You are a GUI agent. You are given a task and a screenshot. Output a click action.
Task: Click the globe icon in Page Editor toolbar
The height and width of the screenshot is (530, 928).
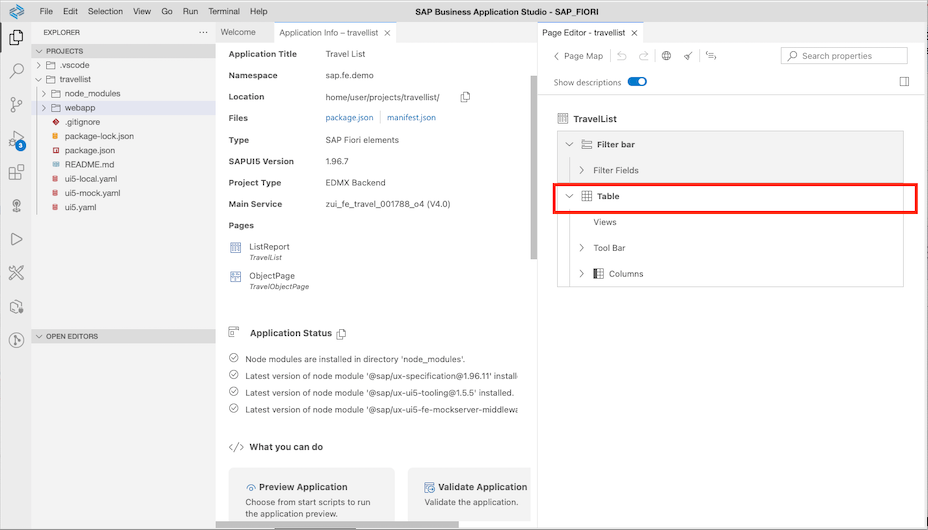666,56
